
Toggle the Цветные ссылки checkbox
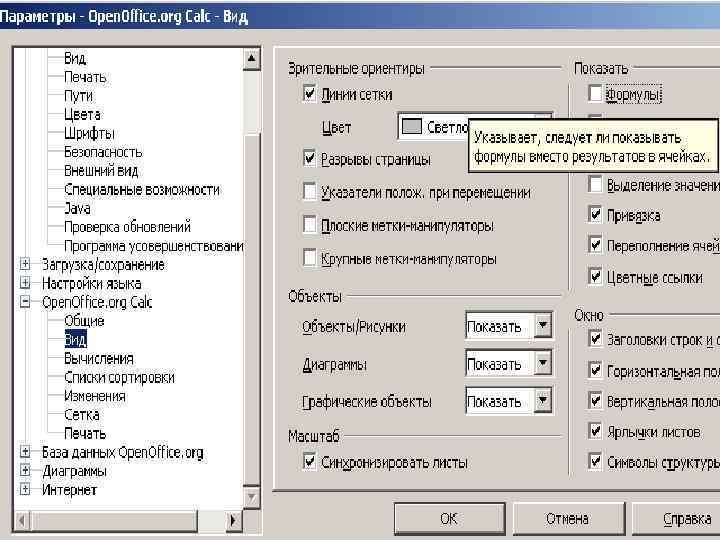pyautogui.click(x=595, y=277)
